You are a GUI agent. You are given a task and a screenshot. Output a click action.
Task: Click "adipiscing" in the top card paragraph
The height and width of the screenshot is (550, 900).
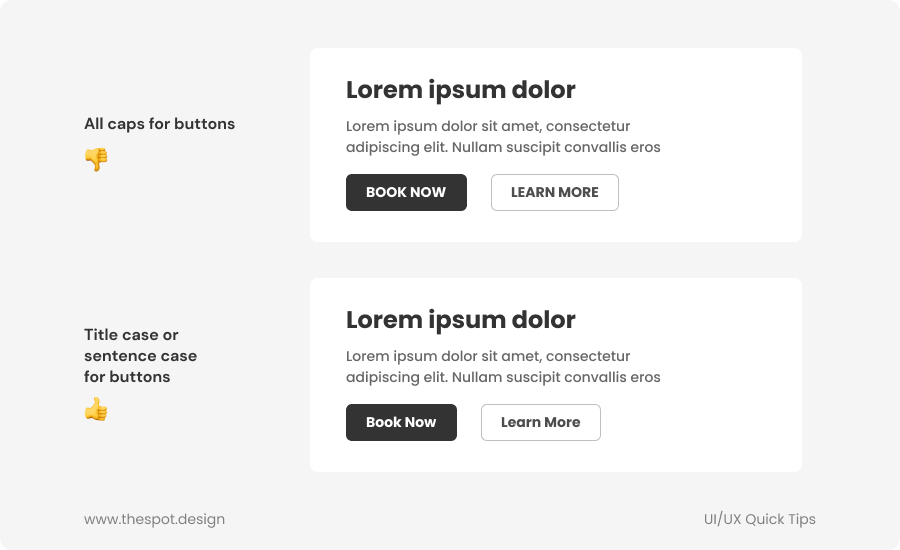382,147
